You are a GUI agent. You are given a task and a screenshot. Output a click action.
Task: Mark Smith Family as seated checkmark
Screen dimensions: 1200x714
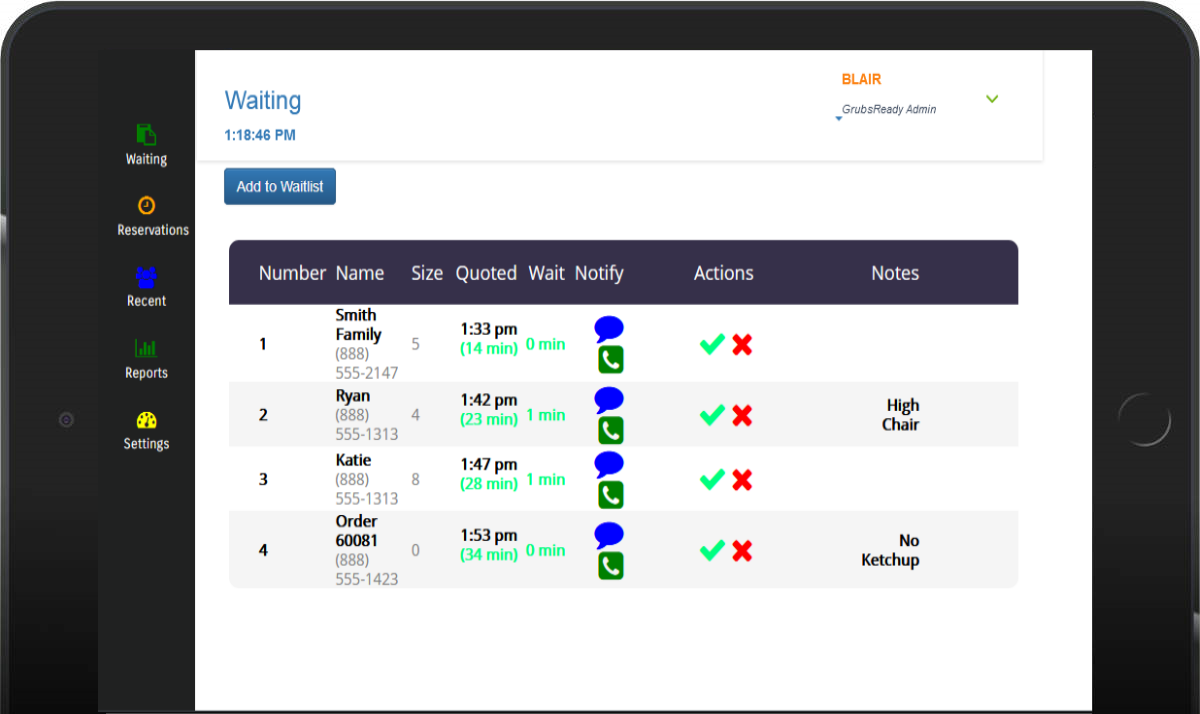(712, 345)
